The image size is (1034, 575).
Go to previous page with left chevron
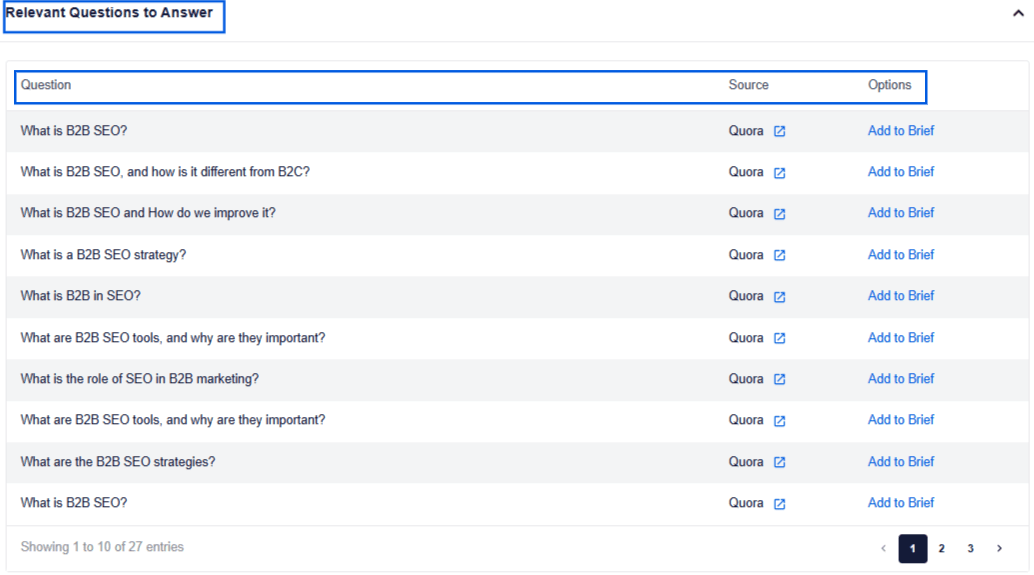[x=884, y=549]
